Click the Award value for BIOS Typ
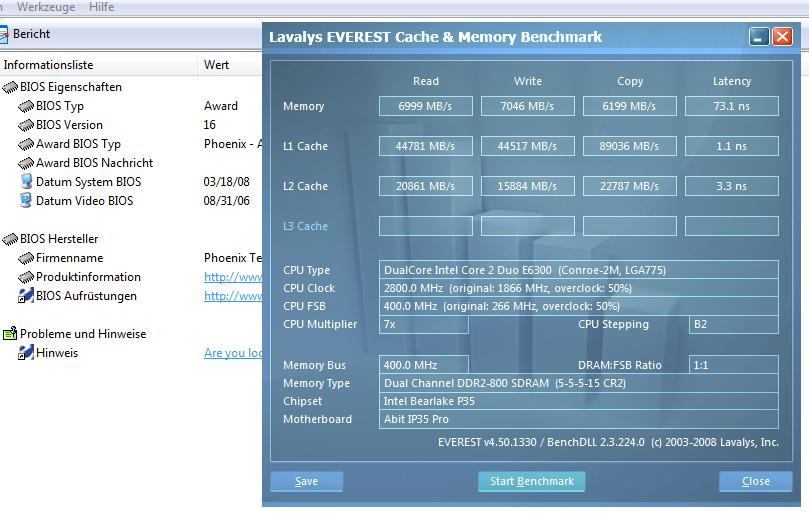The width and height of the screenshot is (809, 516). 221,106
